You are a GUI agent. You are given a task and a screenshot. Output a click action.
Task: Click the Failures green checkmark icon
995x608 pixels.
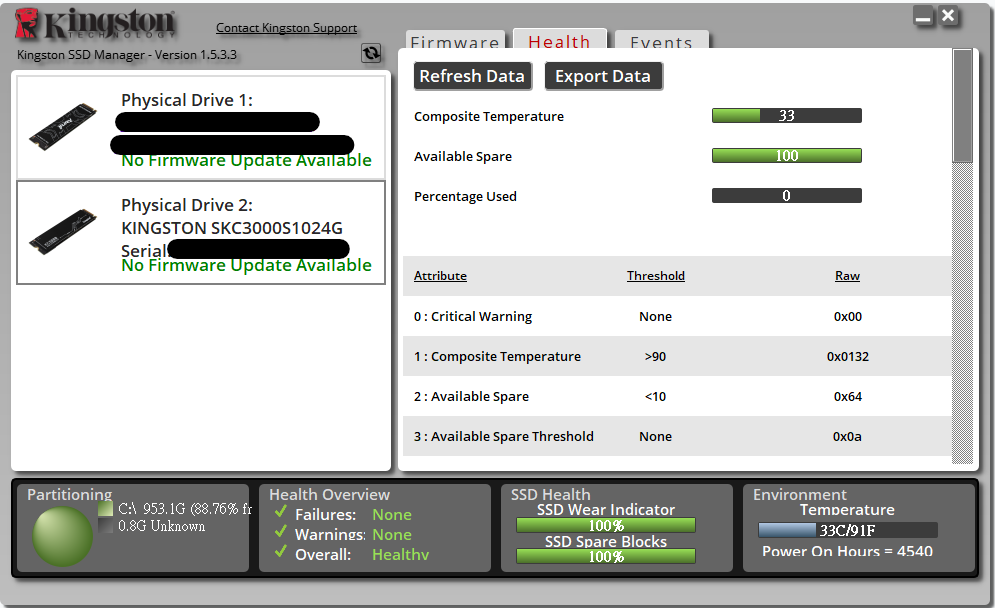[x=280, y=512]
